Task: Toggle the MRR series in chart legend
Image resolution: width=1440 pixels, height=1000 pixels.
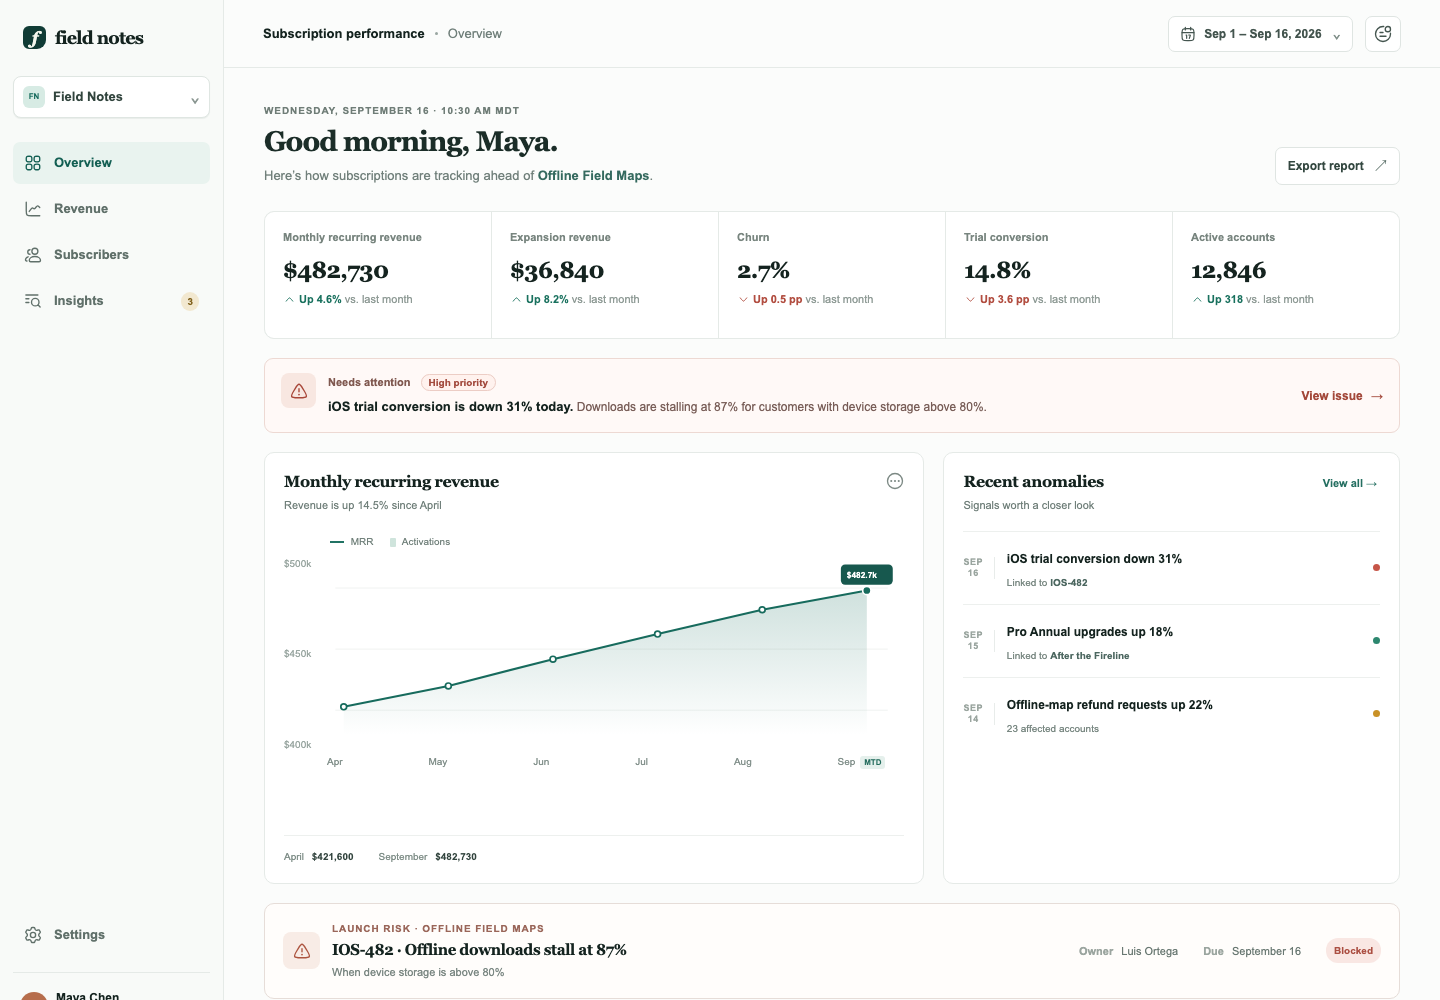Action: coord(352,542)
